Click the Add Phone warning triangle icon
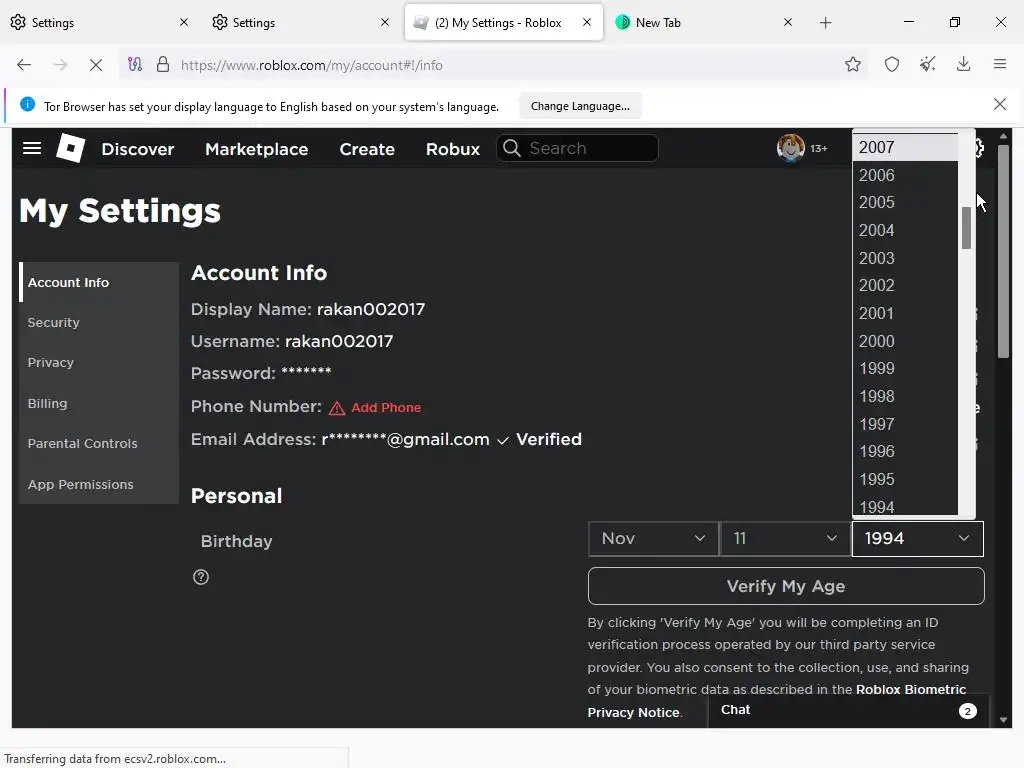 (x=337, y=408)
